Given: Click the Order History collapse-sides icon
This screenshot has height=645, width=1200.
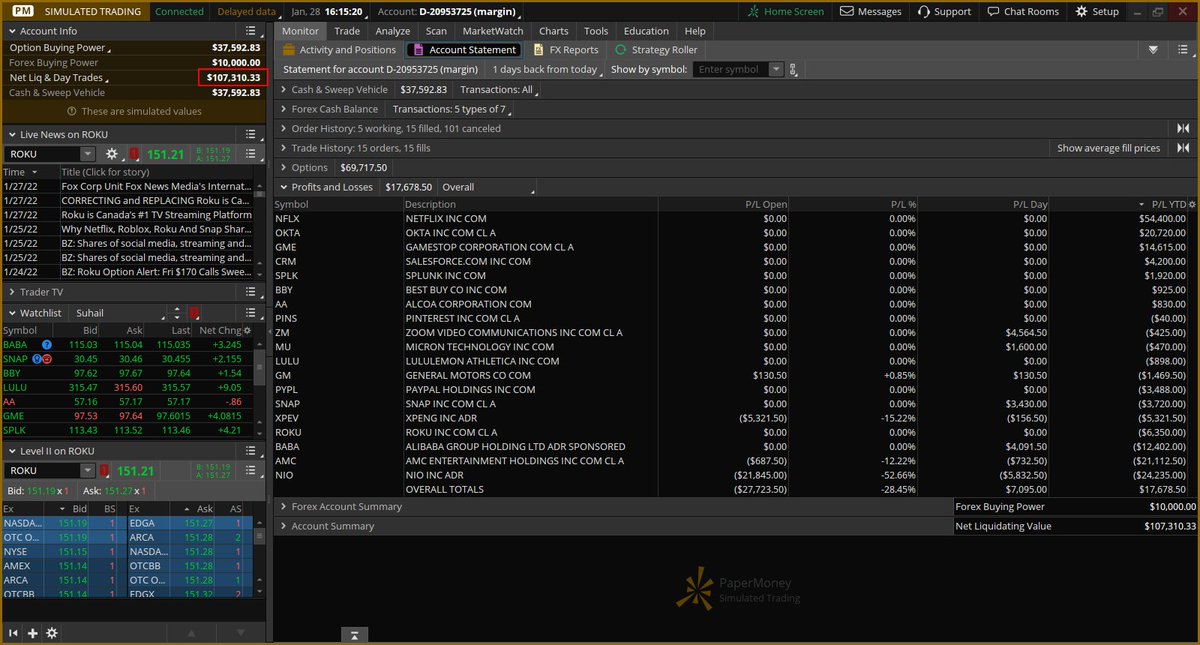Looking at the screenshot, I should click(x=1183, y=128).
